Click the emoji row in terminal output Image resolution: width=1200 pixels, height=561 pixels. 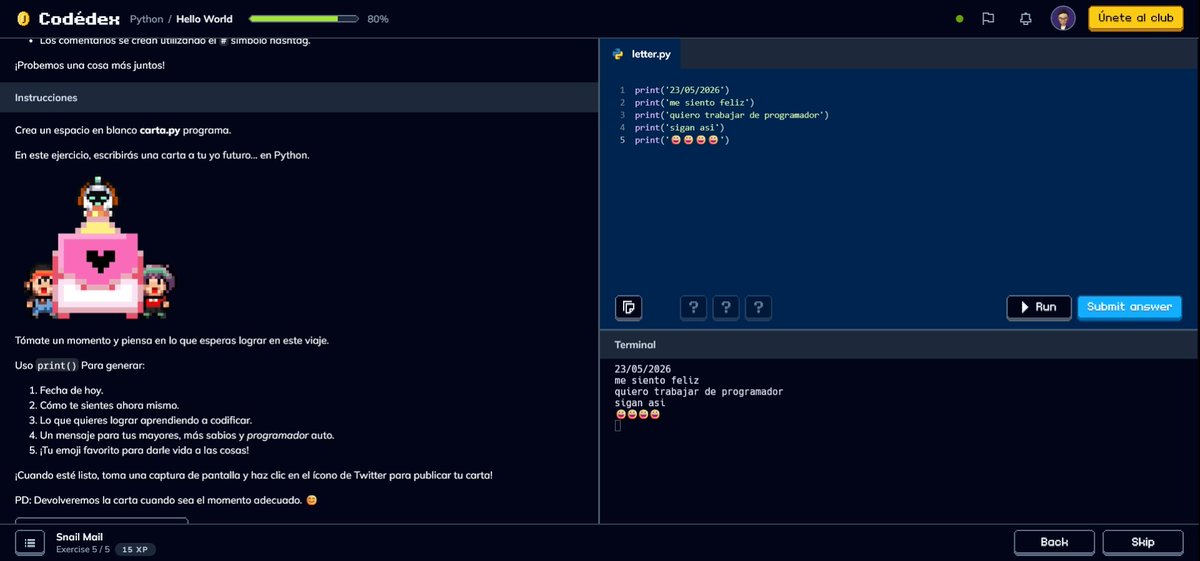[x=638, y=414]
